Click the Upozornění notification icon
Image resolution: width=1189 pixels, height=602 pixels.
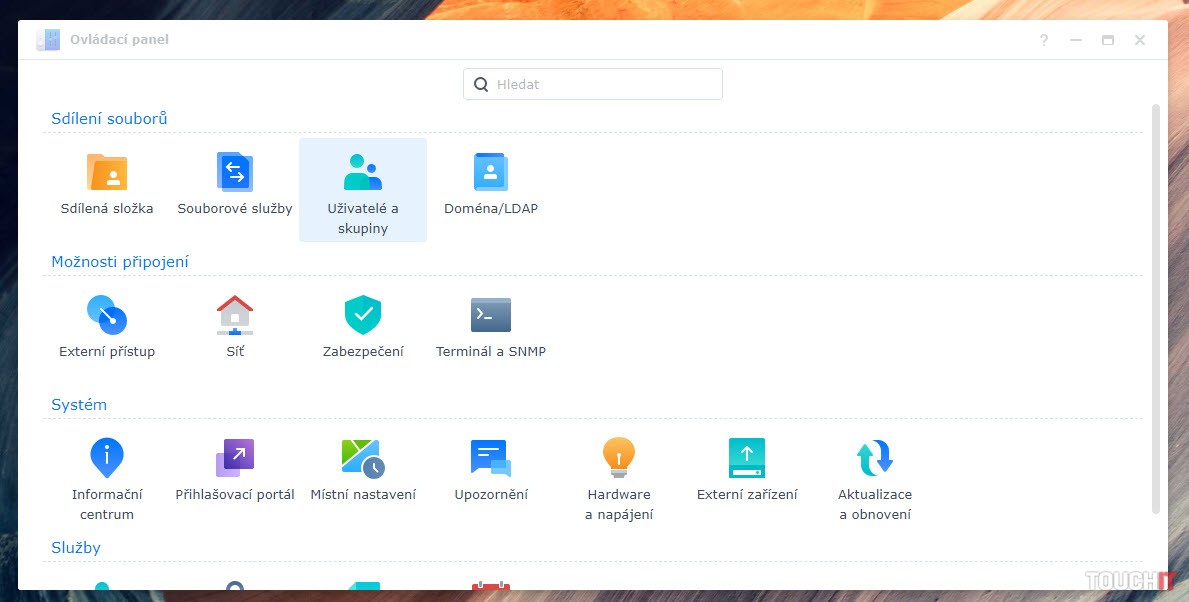(x=491, y=459)
